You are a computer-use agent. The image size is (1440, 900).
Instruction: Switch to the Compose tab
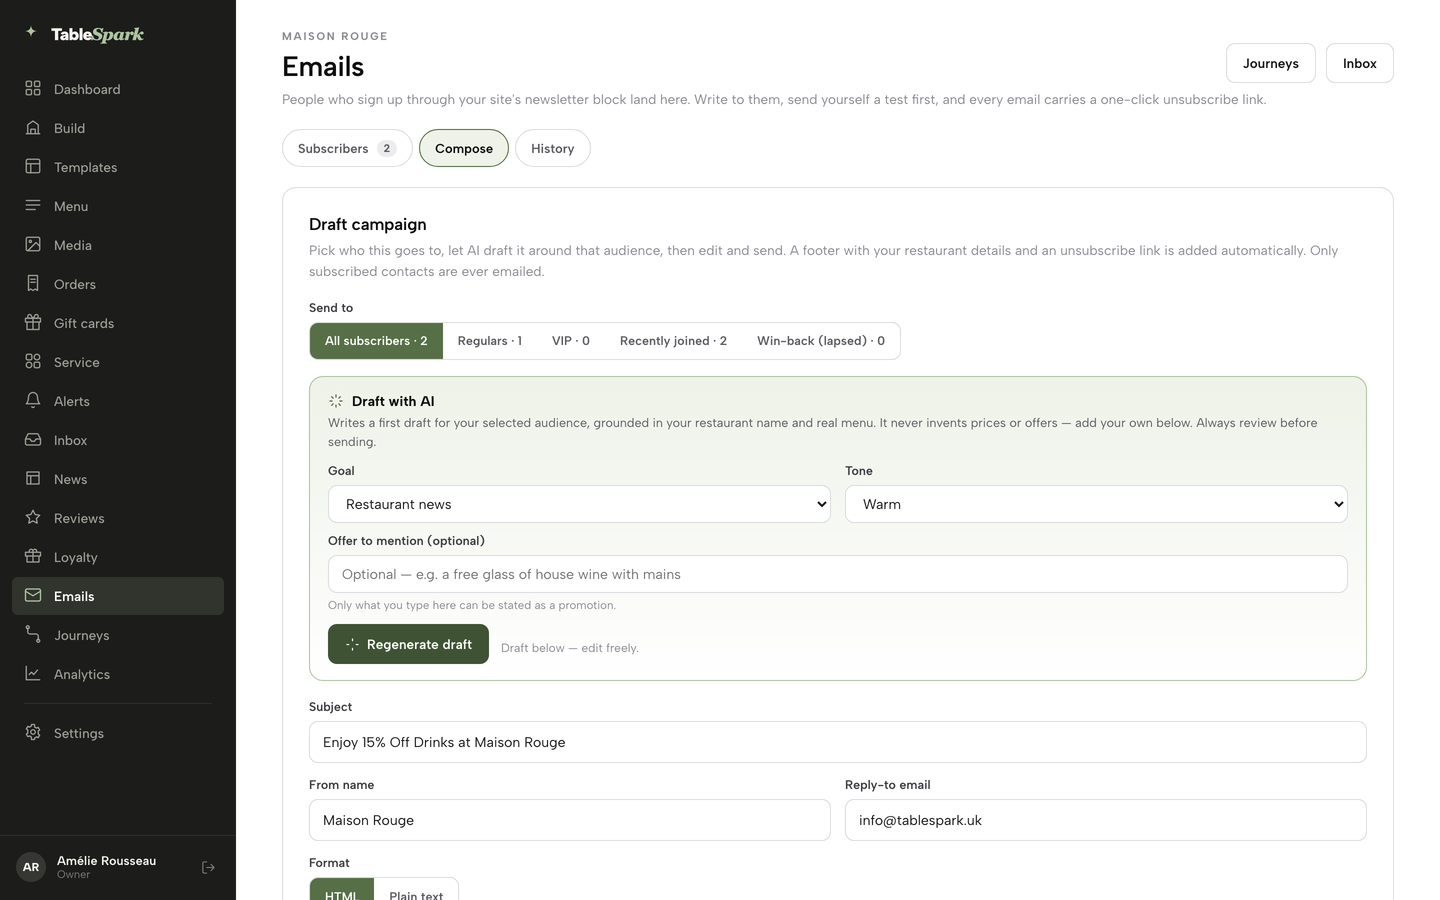pyautogui.click(x=464, y=148)
